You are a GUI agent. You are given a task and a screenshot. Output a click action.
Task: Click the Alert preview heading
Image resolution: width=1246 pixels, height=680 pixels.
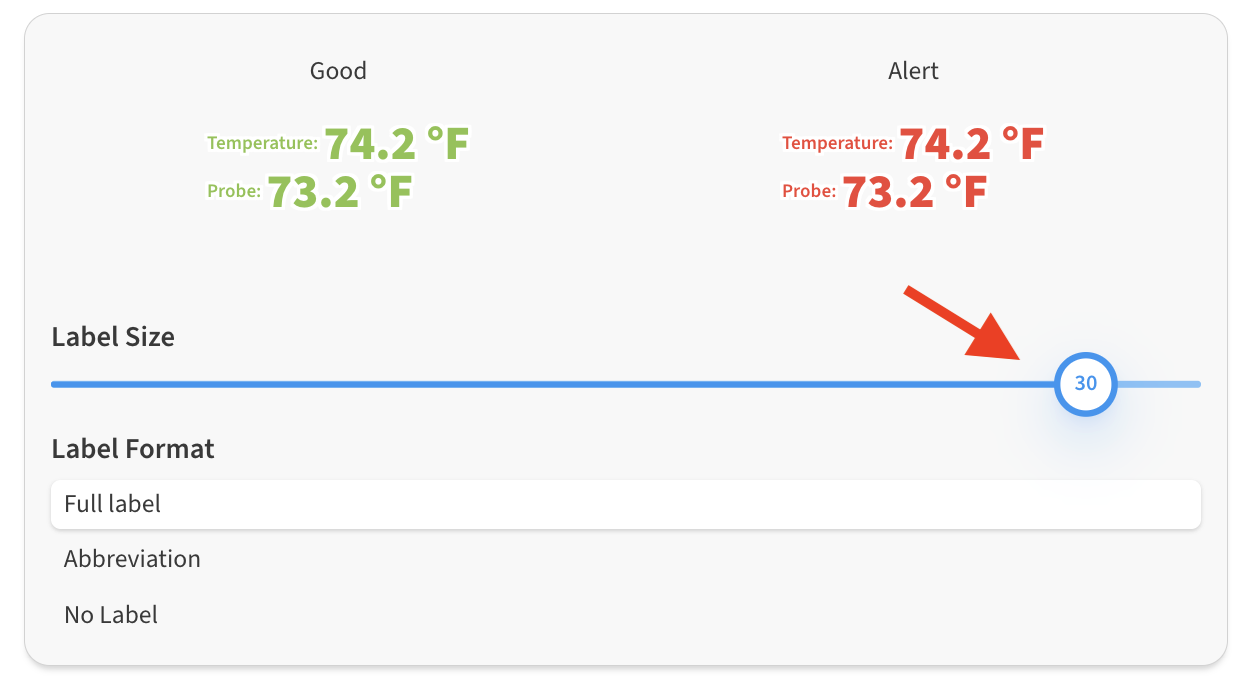click(x=913, y=71)
